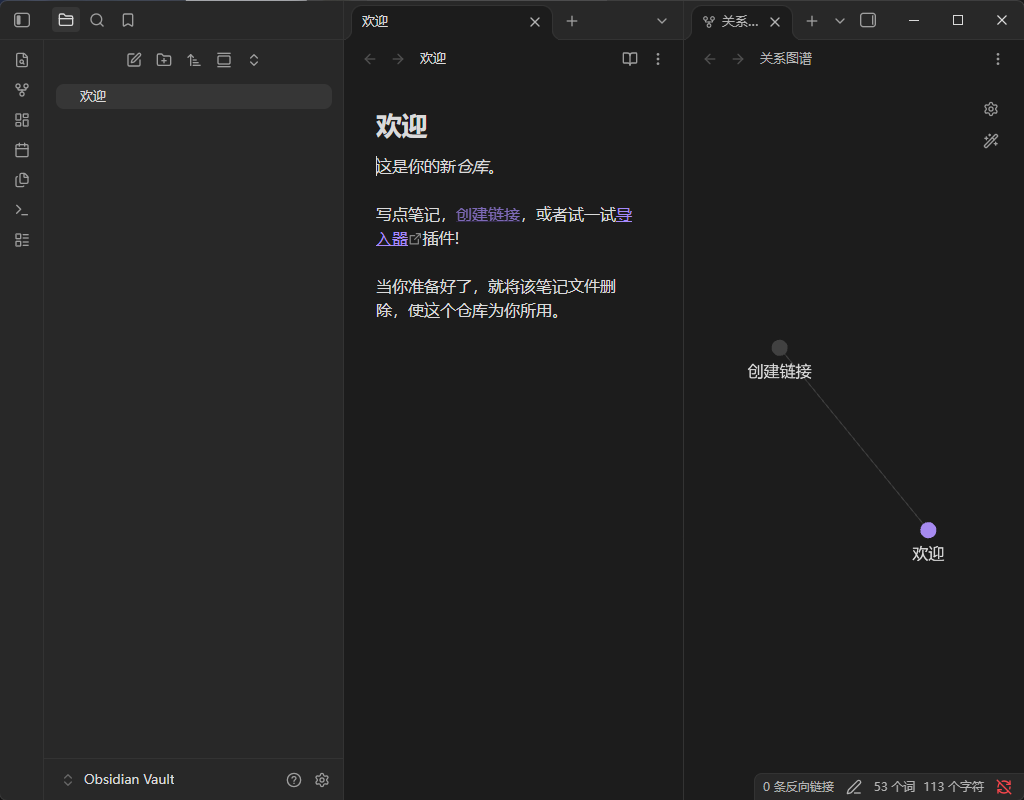Select the 欢迎 note in file list

click(x=194, y=97)
